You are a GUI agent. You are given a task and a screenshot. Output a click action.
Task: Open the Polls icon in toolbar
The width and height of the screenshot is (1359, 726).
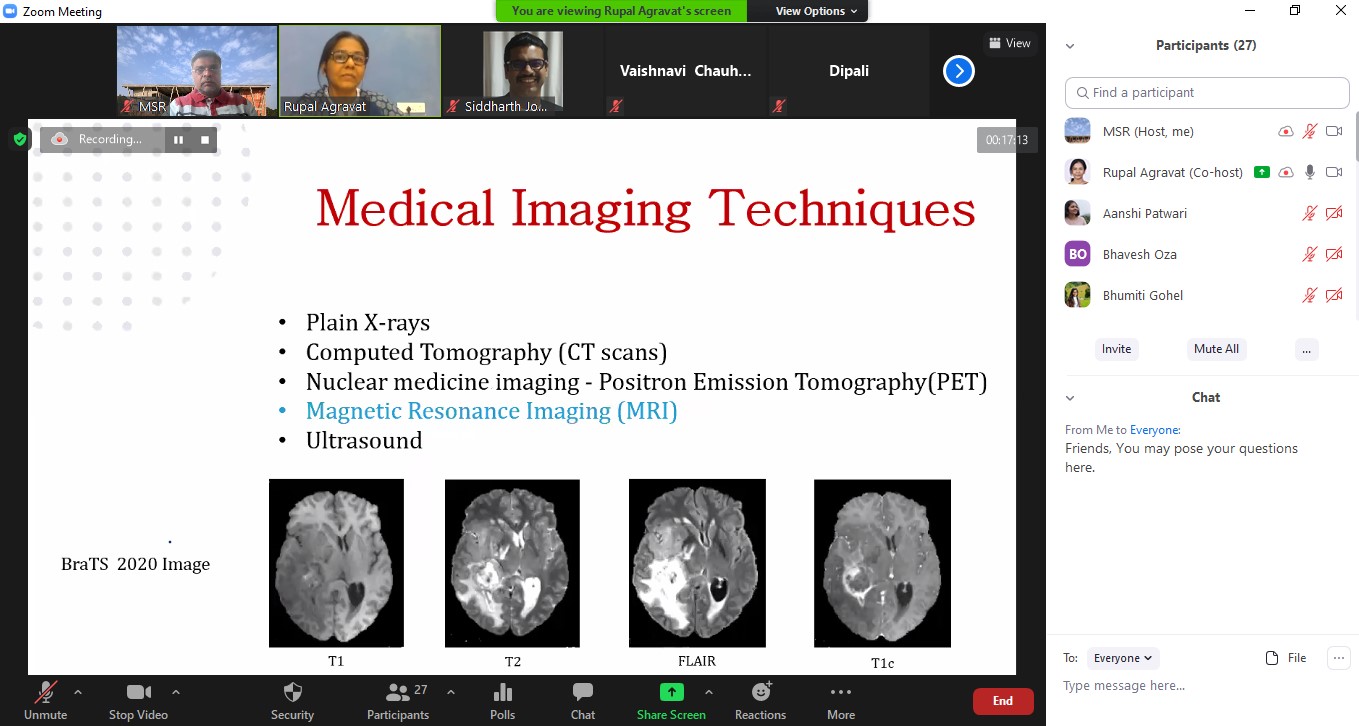pyautogui.click(x=502, y=693)
